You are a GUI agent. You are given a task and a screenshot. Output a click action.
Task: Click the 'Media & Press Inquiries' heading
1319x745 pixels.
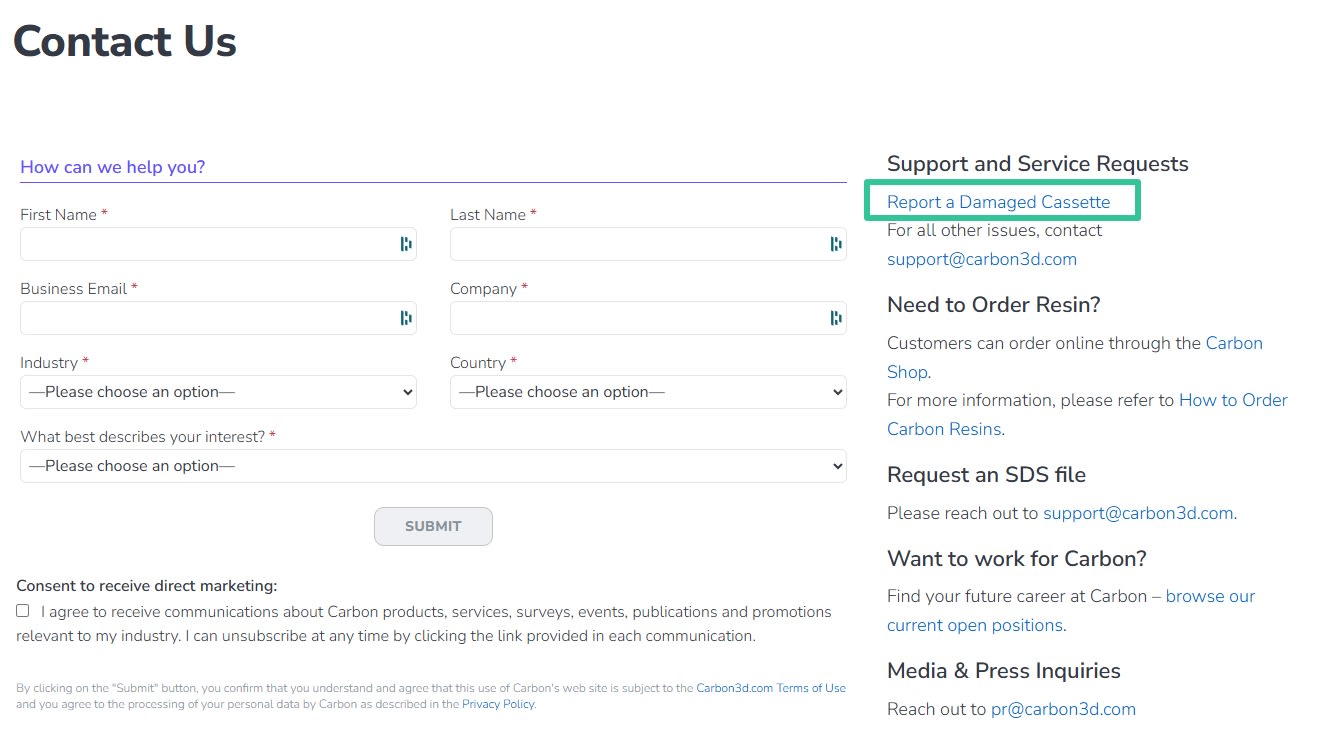pos(1004,671)
